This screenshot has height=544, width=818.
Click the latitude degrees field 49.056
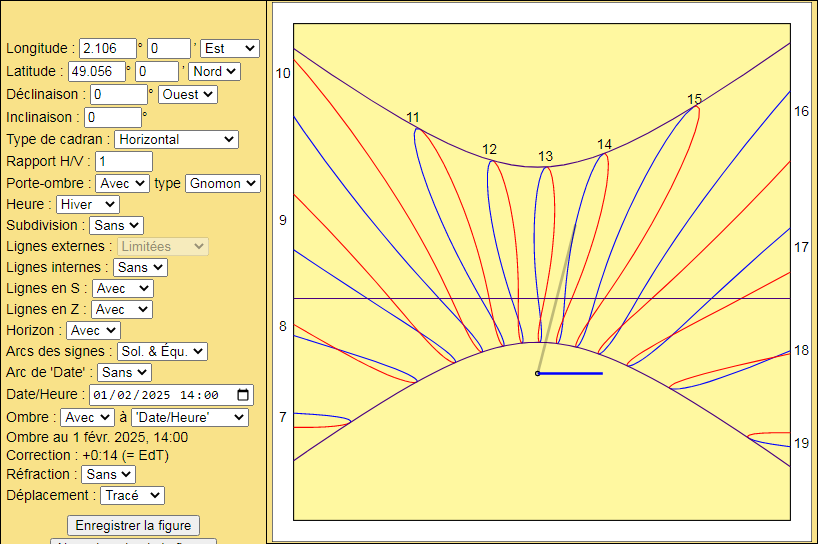[x=97, y=71]
